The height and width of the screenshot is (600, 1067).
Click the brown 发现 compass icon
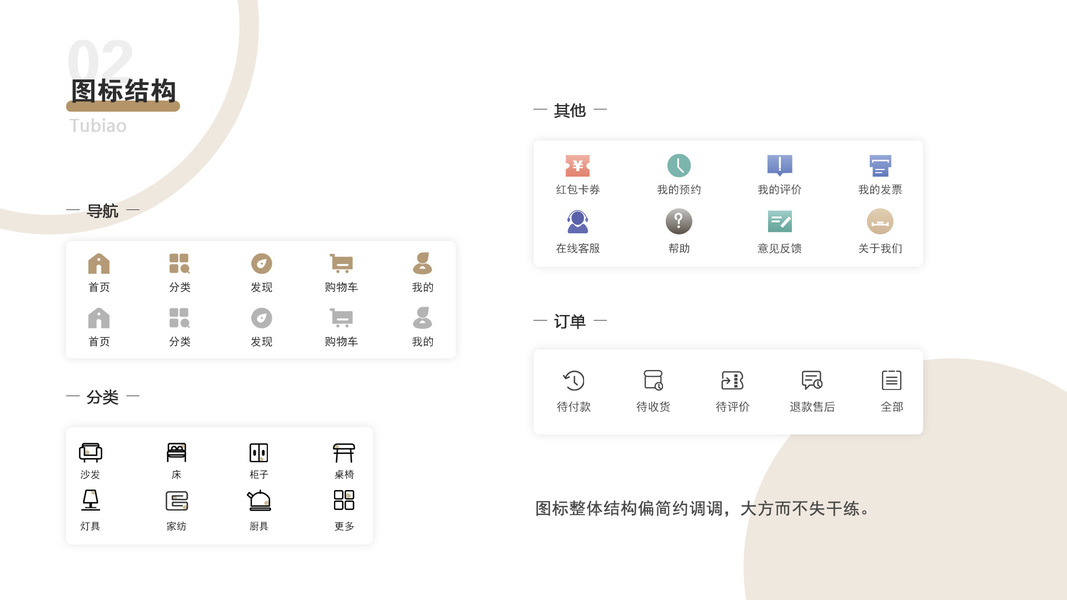(x=261, y=263)
